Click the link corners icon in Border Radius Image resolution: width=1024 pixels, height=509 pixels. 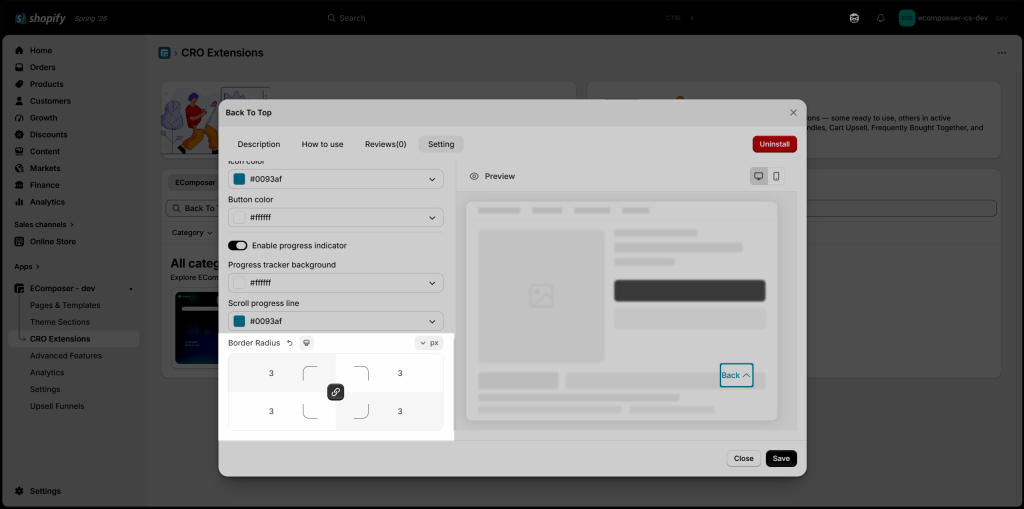[335, 392]
